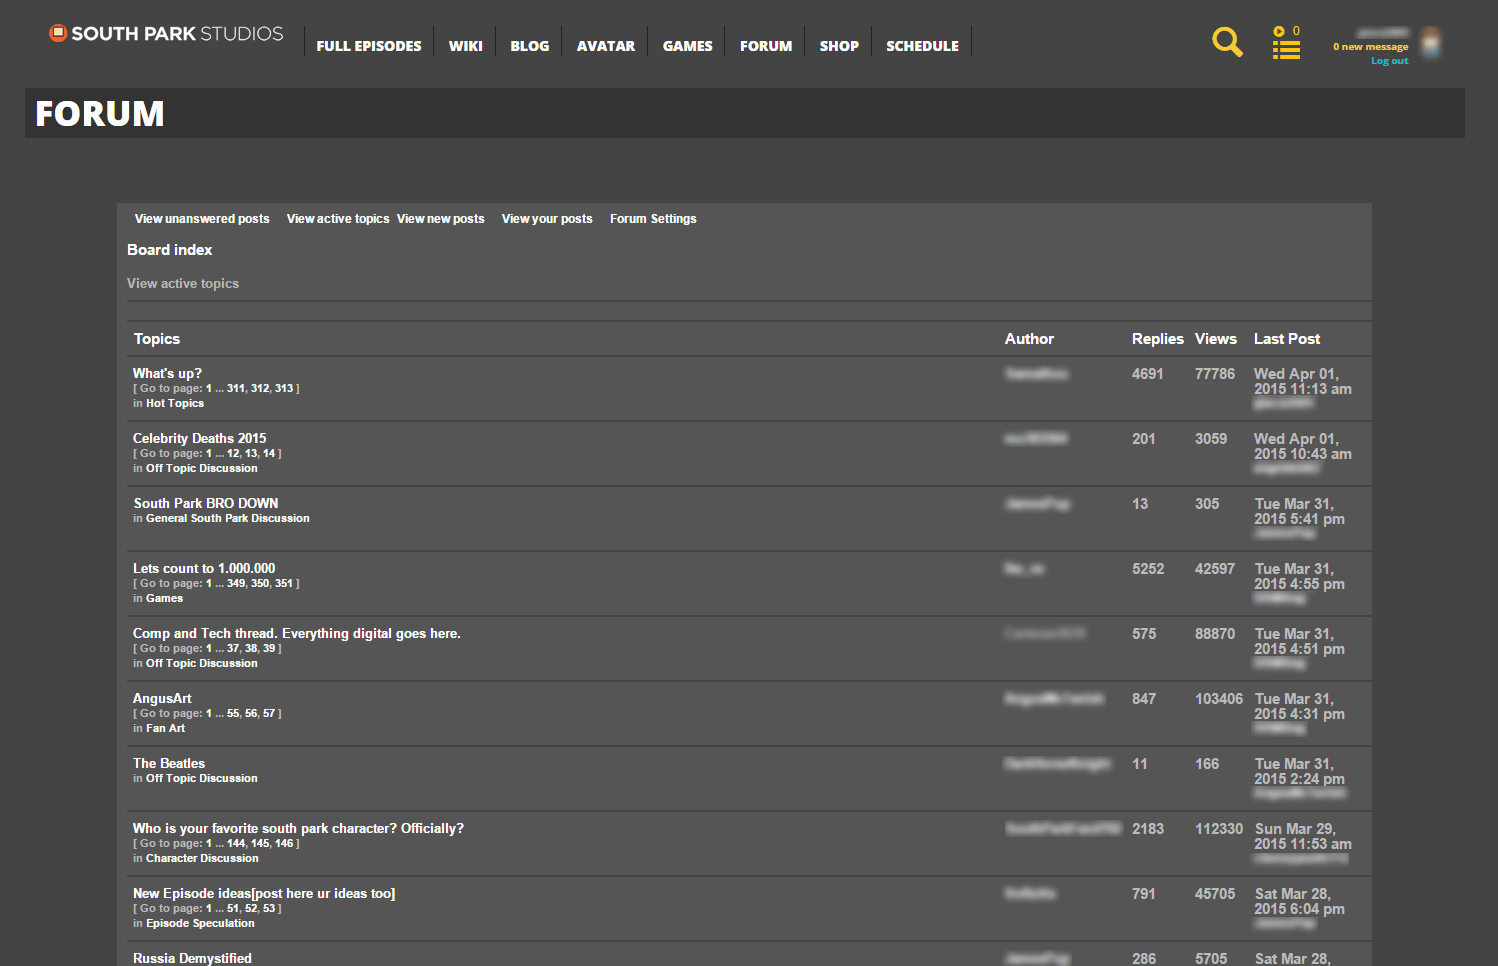Viewport: 1498px width, 966px height.
Task: Open Lets count to 1.000.000 topic
Action: (204, 569)
